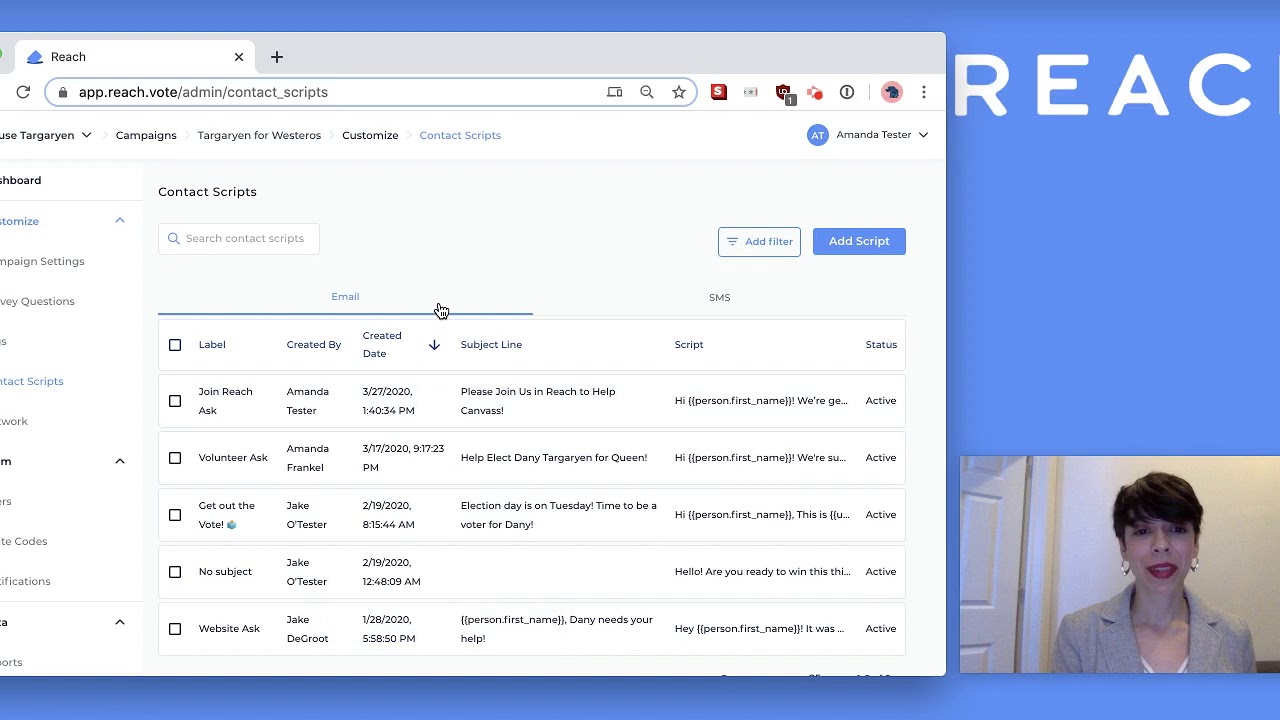Sort by Label column header

point(212,345)
